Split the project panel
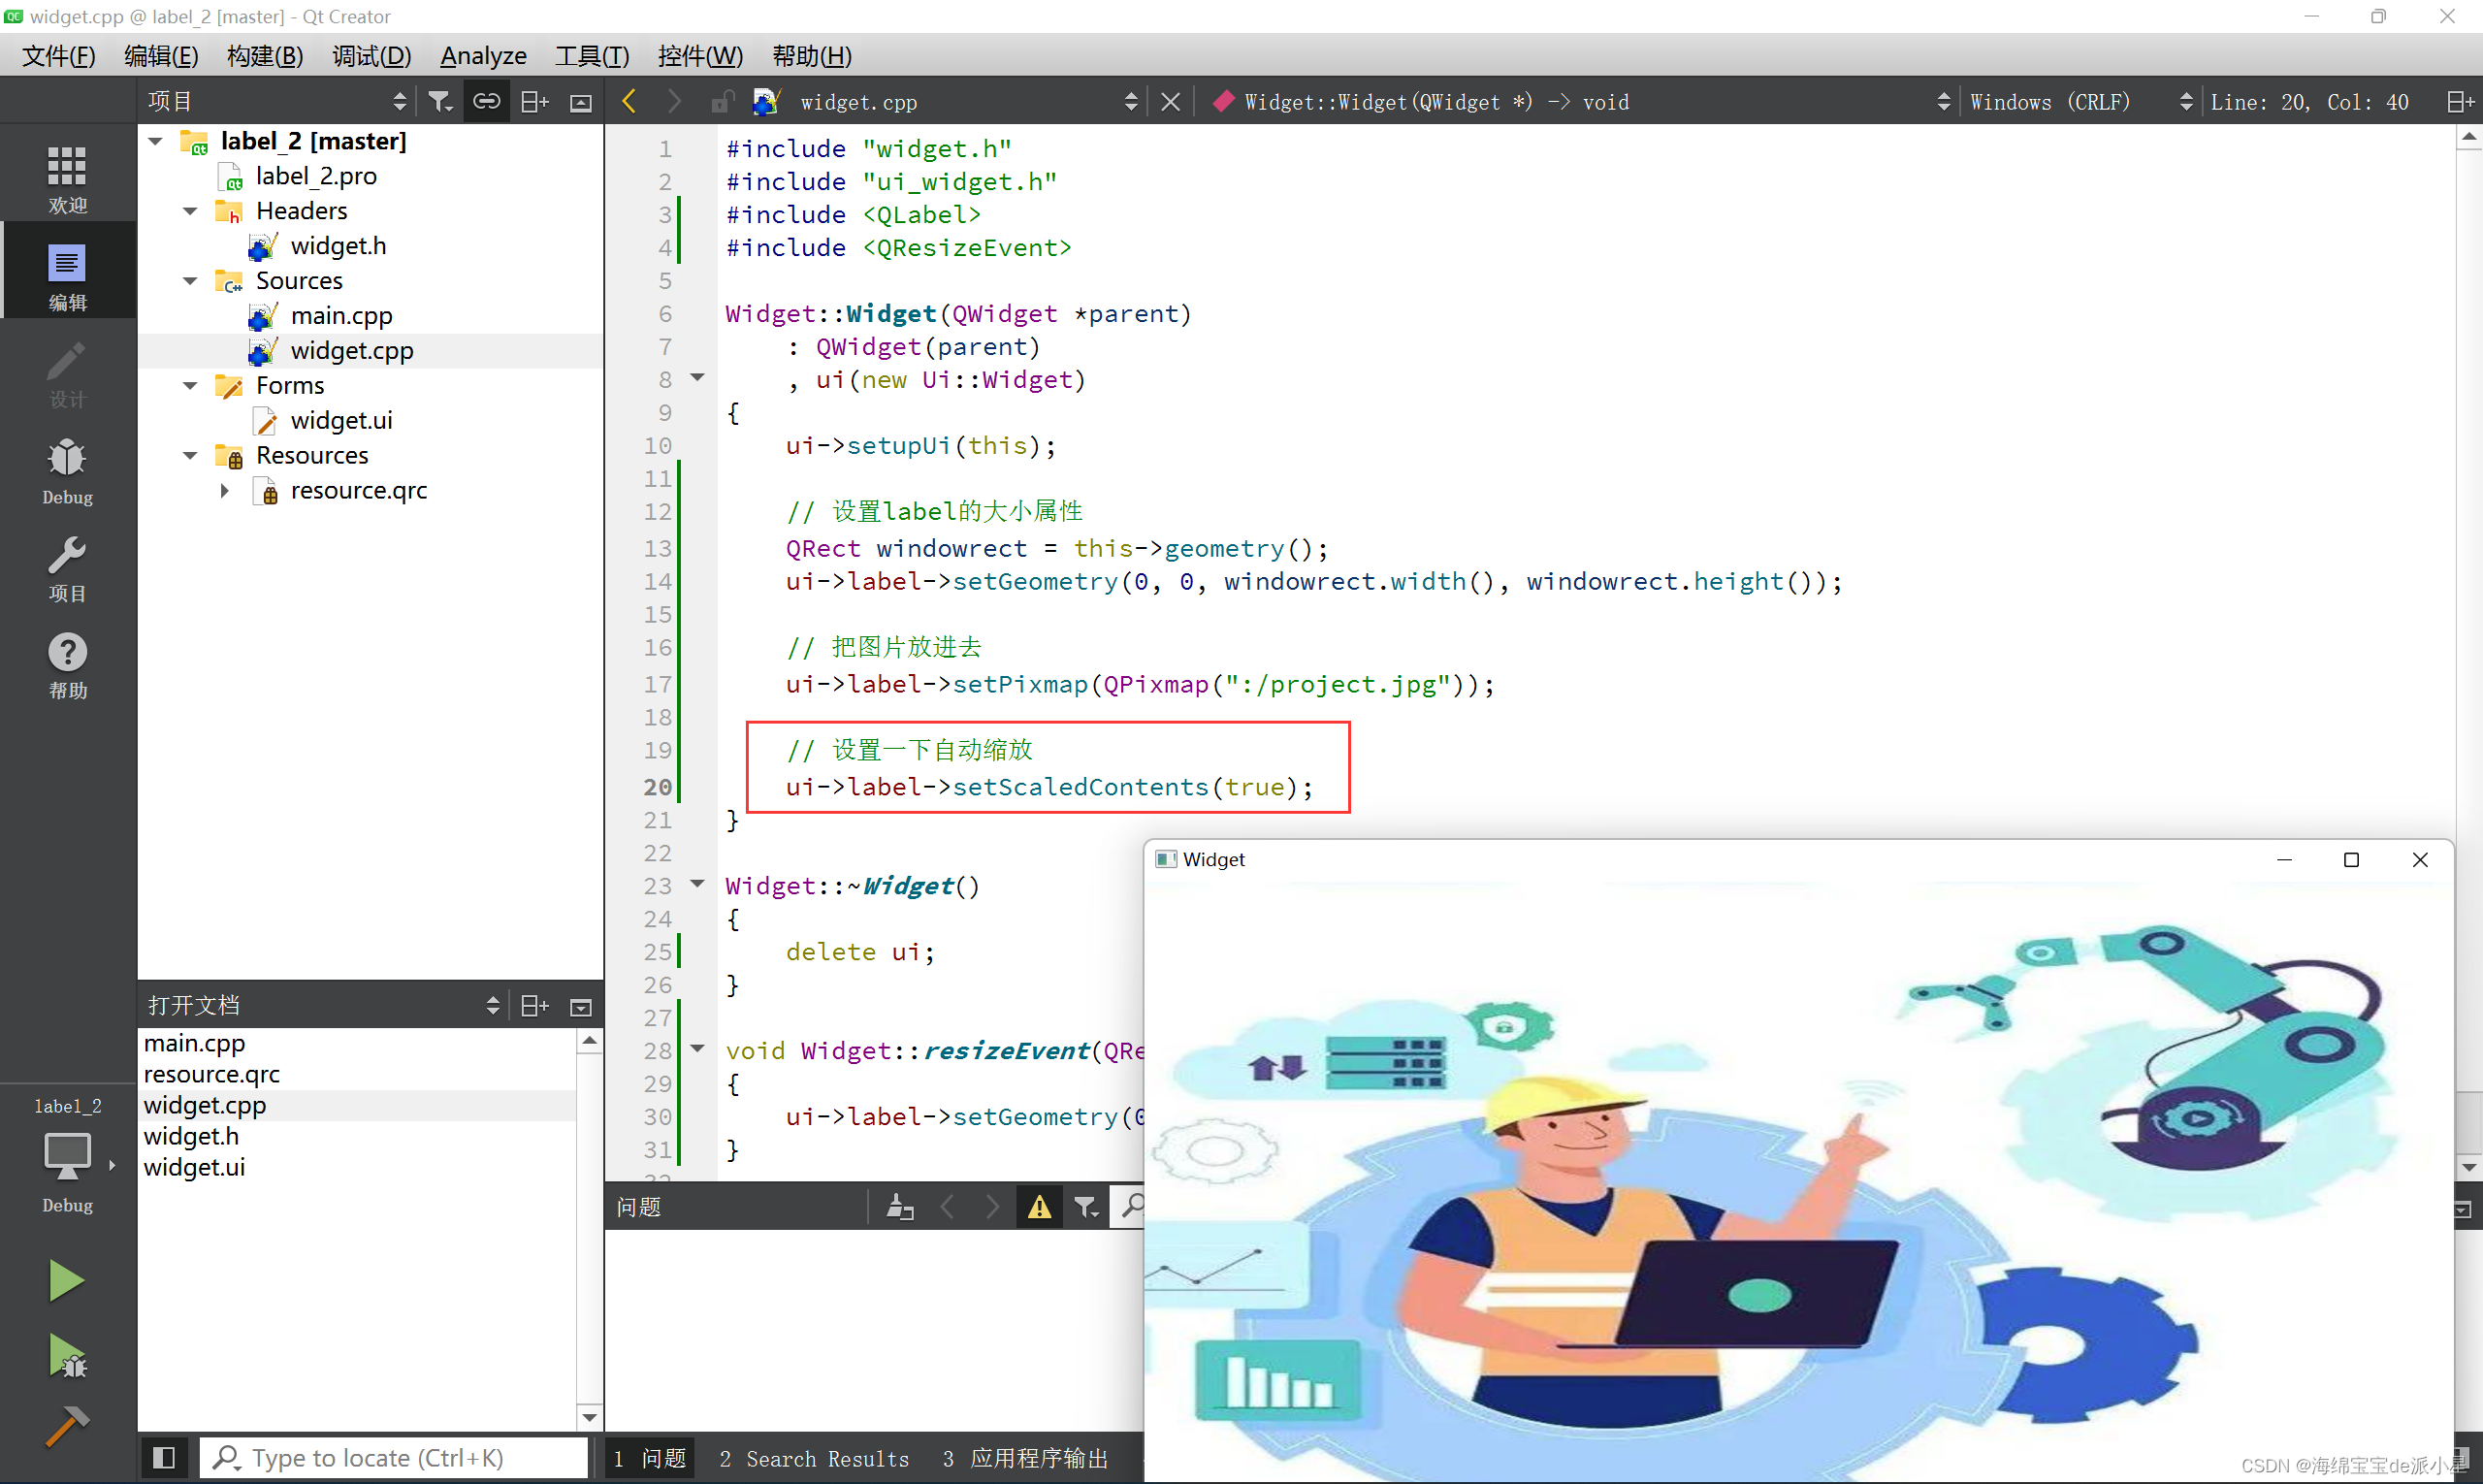 pyautogui.click(x=535, y=101)
